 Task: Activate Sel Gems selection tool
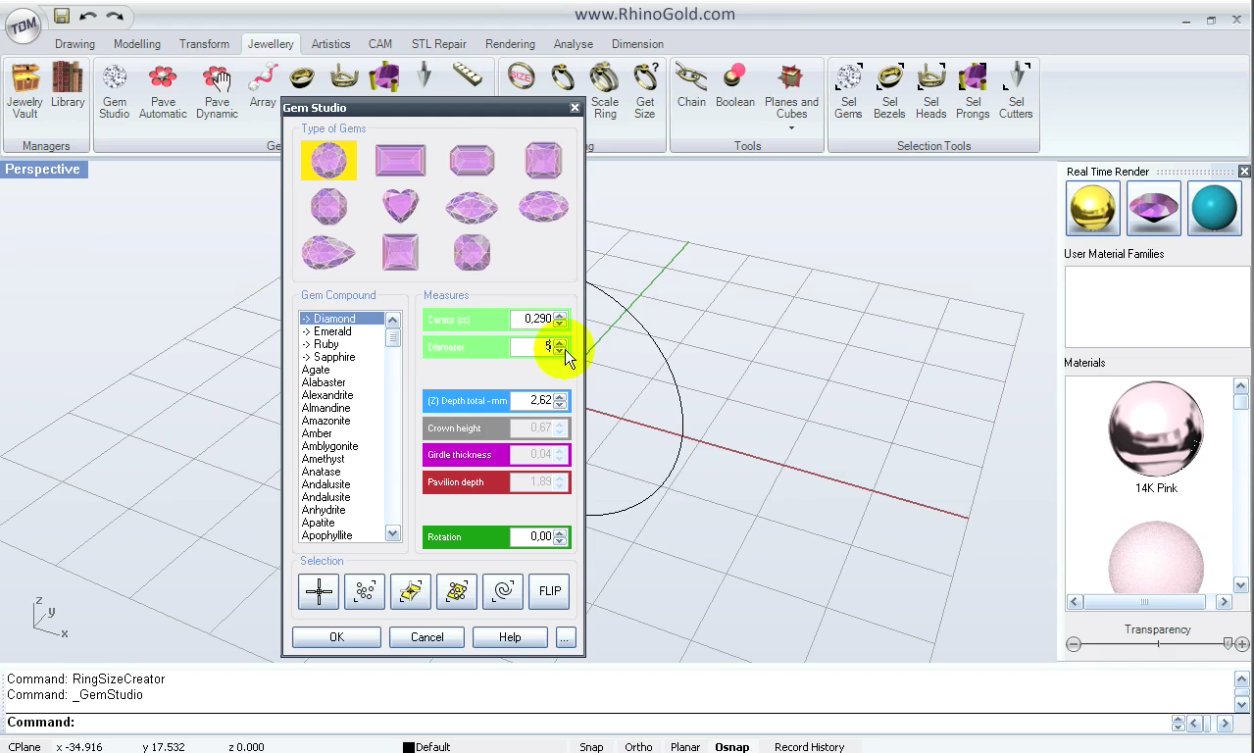848,91
